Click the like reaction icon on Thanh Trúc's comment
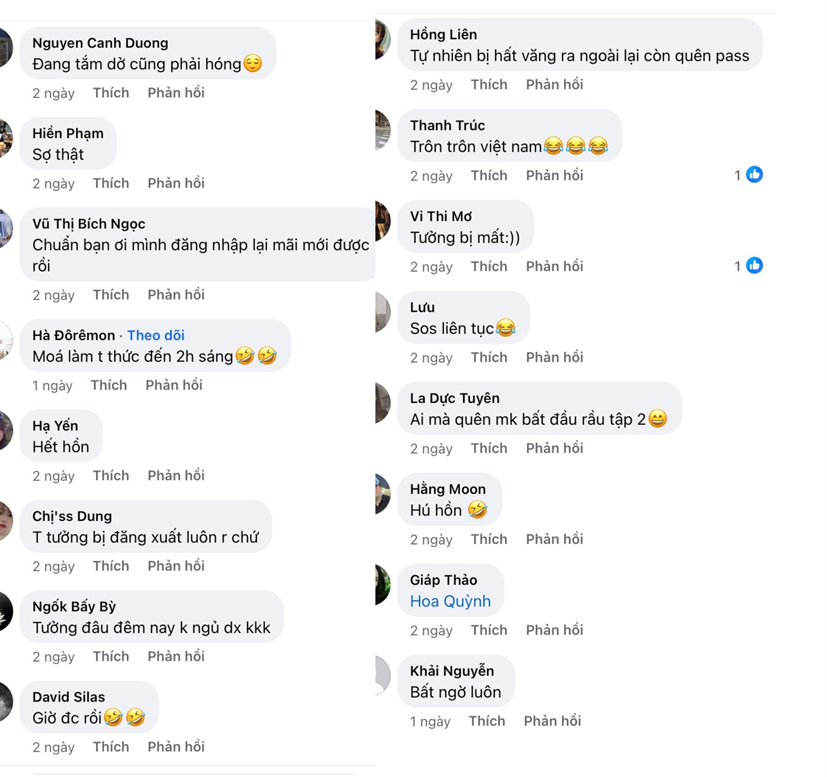 point(754,175)
